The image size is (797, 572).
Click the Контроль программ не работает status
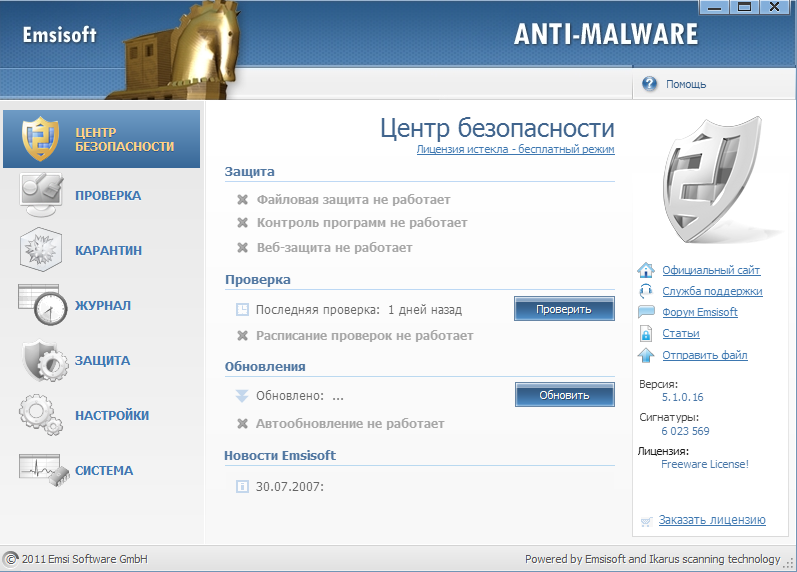point(362,223)
